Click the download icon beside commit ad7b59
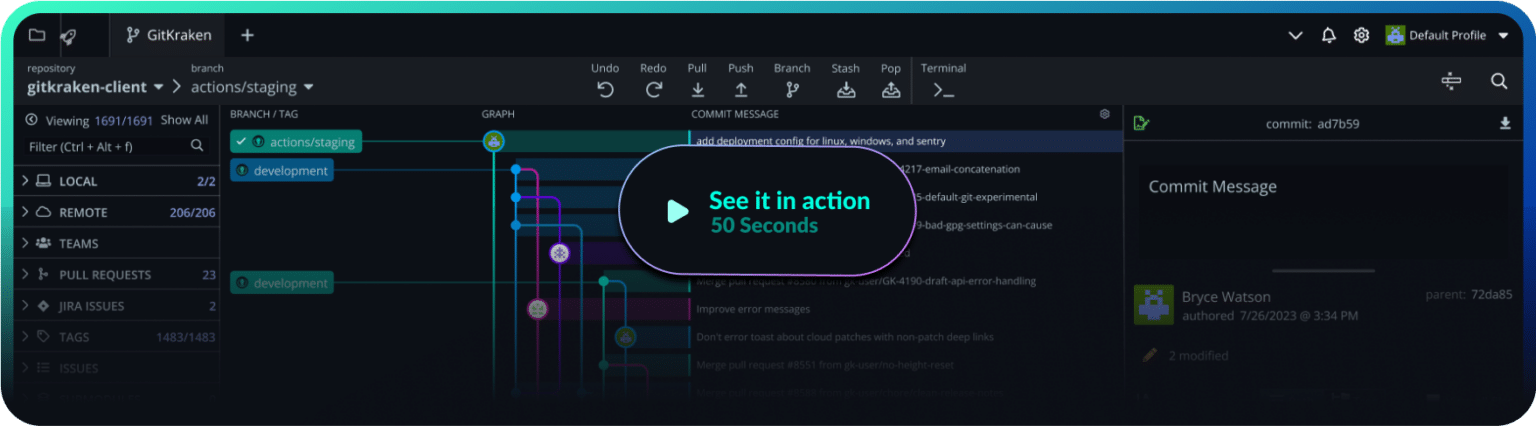Image resolution: width=1536 pixels, height=426 pixels. click(x=1505, y=124)
